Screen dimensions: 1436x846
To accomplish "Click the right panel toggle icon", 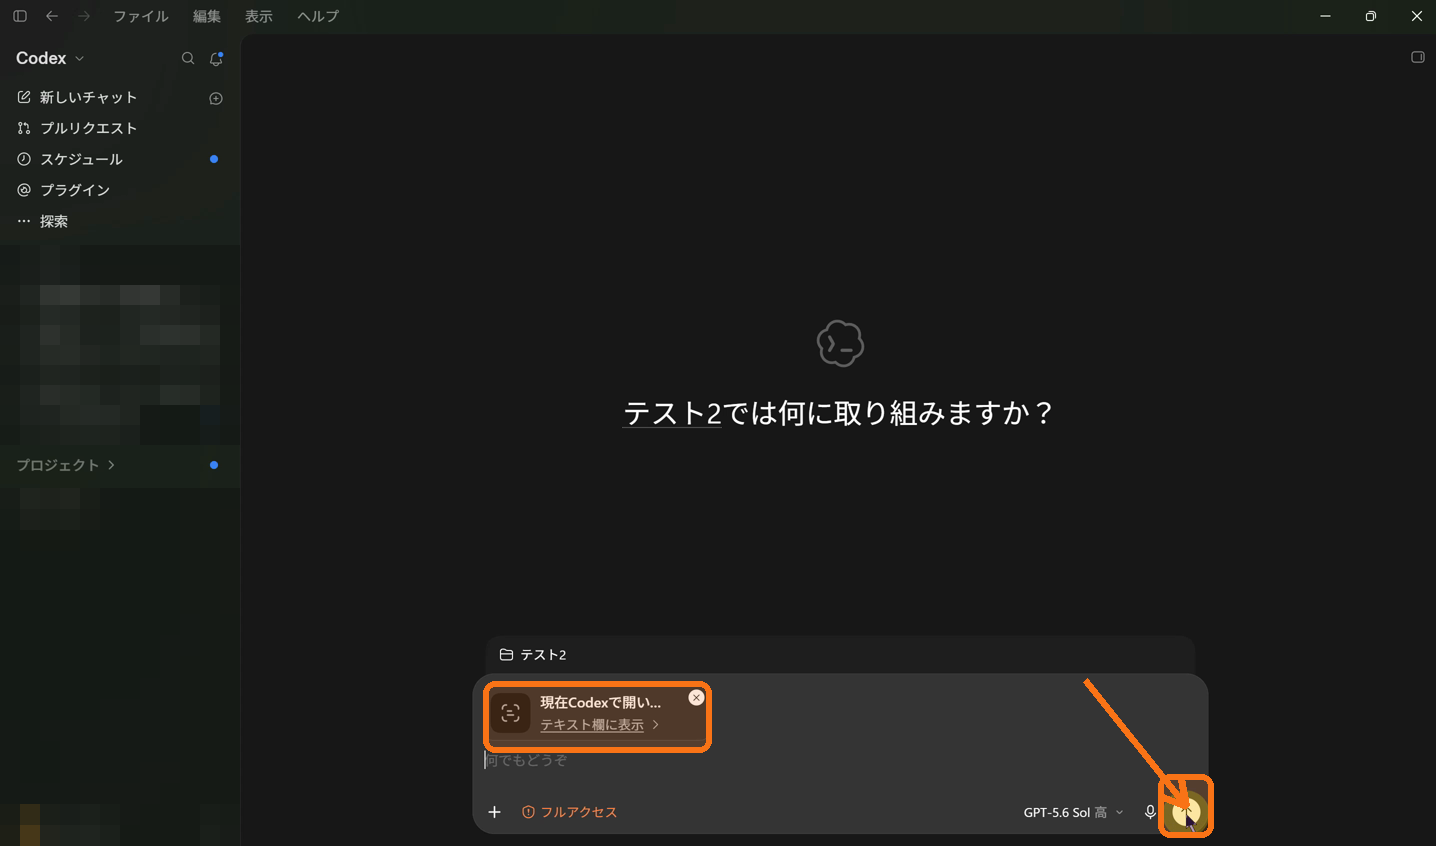I will tap(1418, 57).
